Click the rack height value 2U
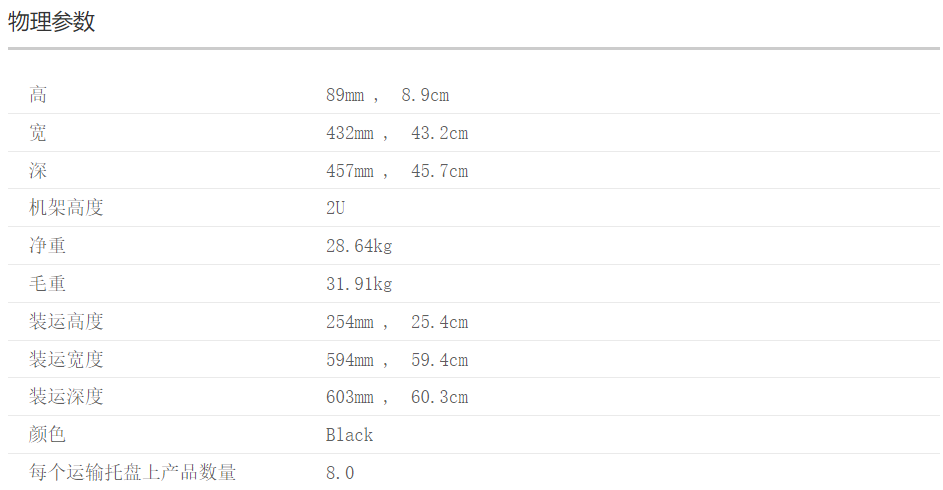Screen dimensions: 943x490 336,208
